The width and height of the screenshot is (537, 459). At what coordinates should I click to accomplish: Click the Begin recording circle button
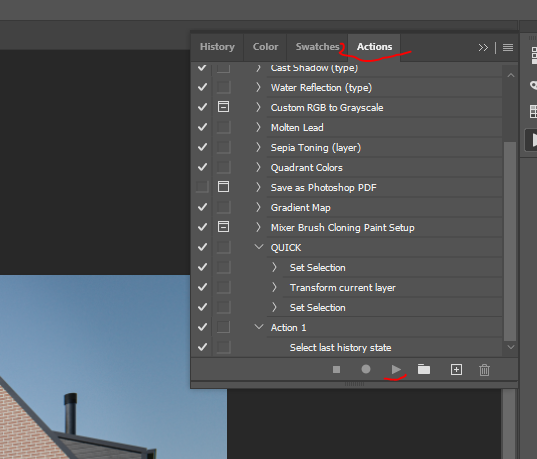(x=366, y=369)
